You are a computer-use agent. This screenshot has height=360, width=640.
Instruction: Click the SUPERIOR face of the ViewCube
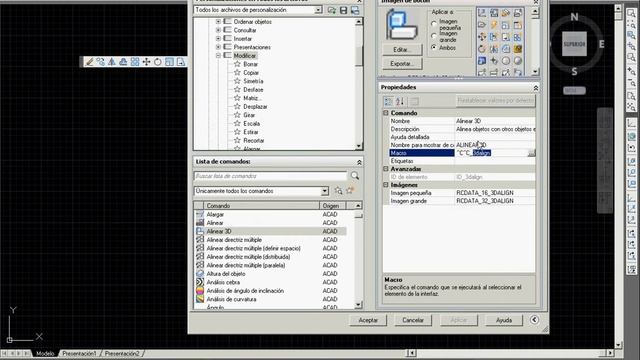click(574, 44)
